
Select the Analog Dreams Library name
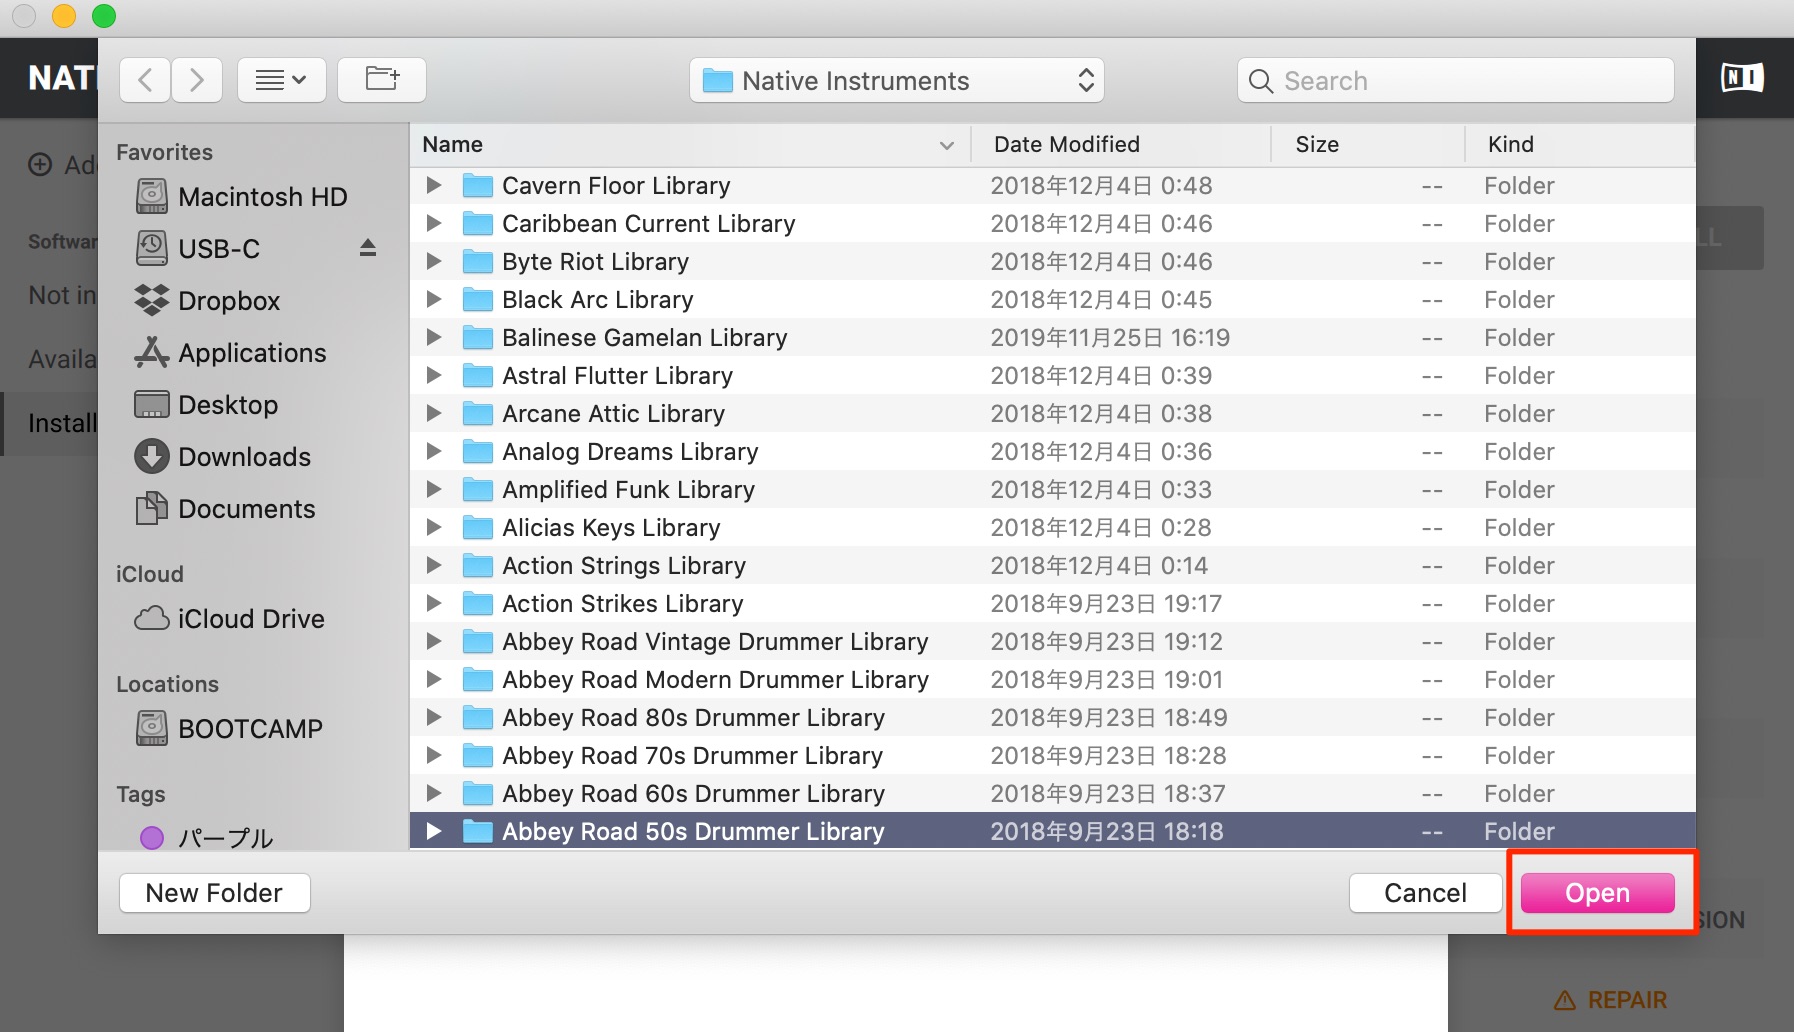coord(630,452)
